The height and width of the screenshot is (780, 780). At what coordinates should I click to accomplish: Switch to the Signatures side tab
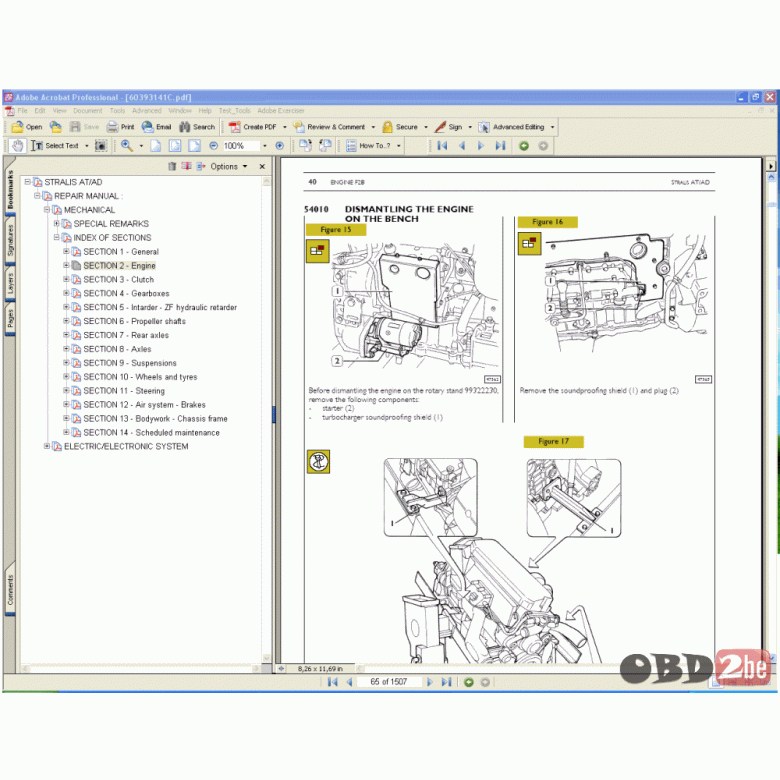[x=10, y=240]
